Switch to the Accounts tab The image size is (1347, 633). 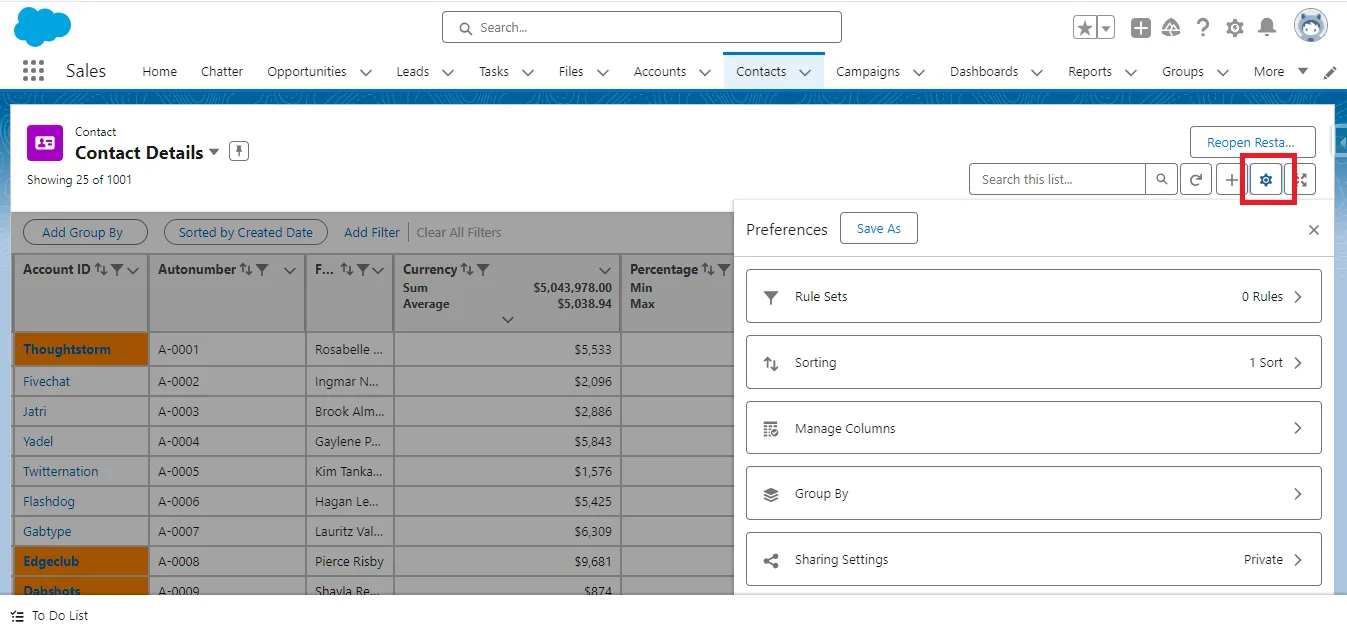pos(660,71)
